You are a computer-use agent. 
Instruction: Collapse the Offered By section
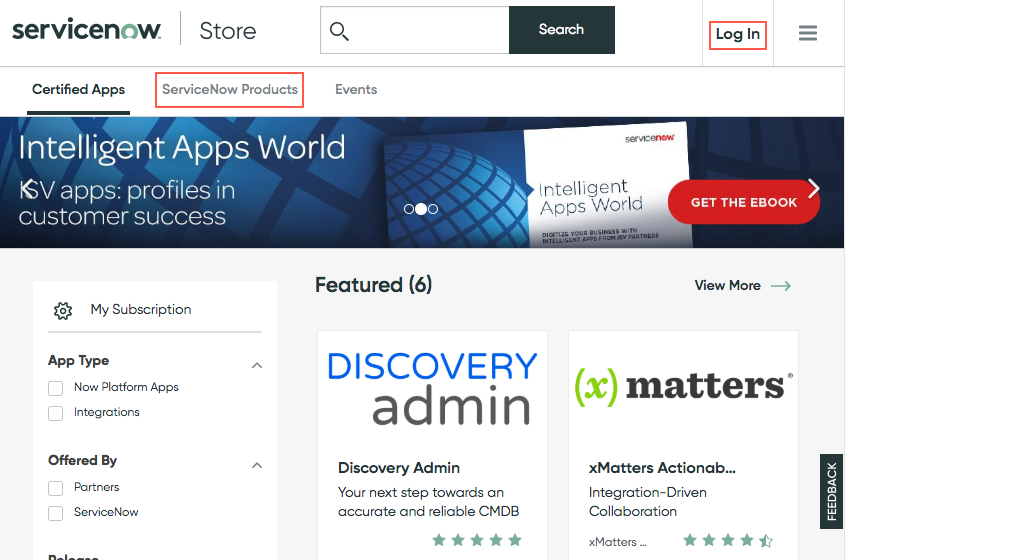(x=257, y=466)
